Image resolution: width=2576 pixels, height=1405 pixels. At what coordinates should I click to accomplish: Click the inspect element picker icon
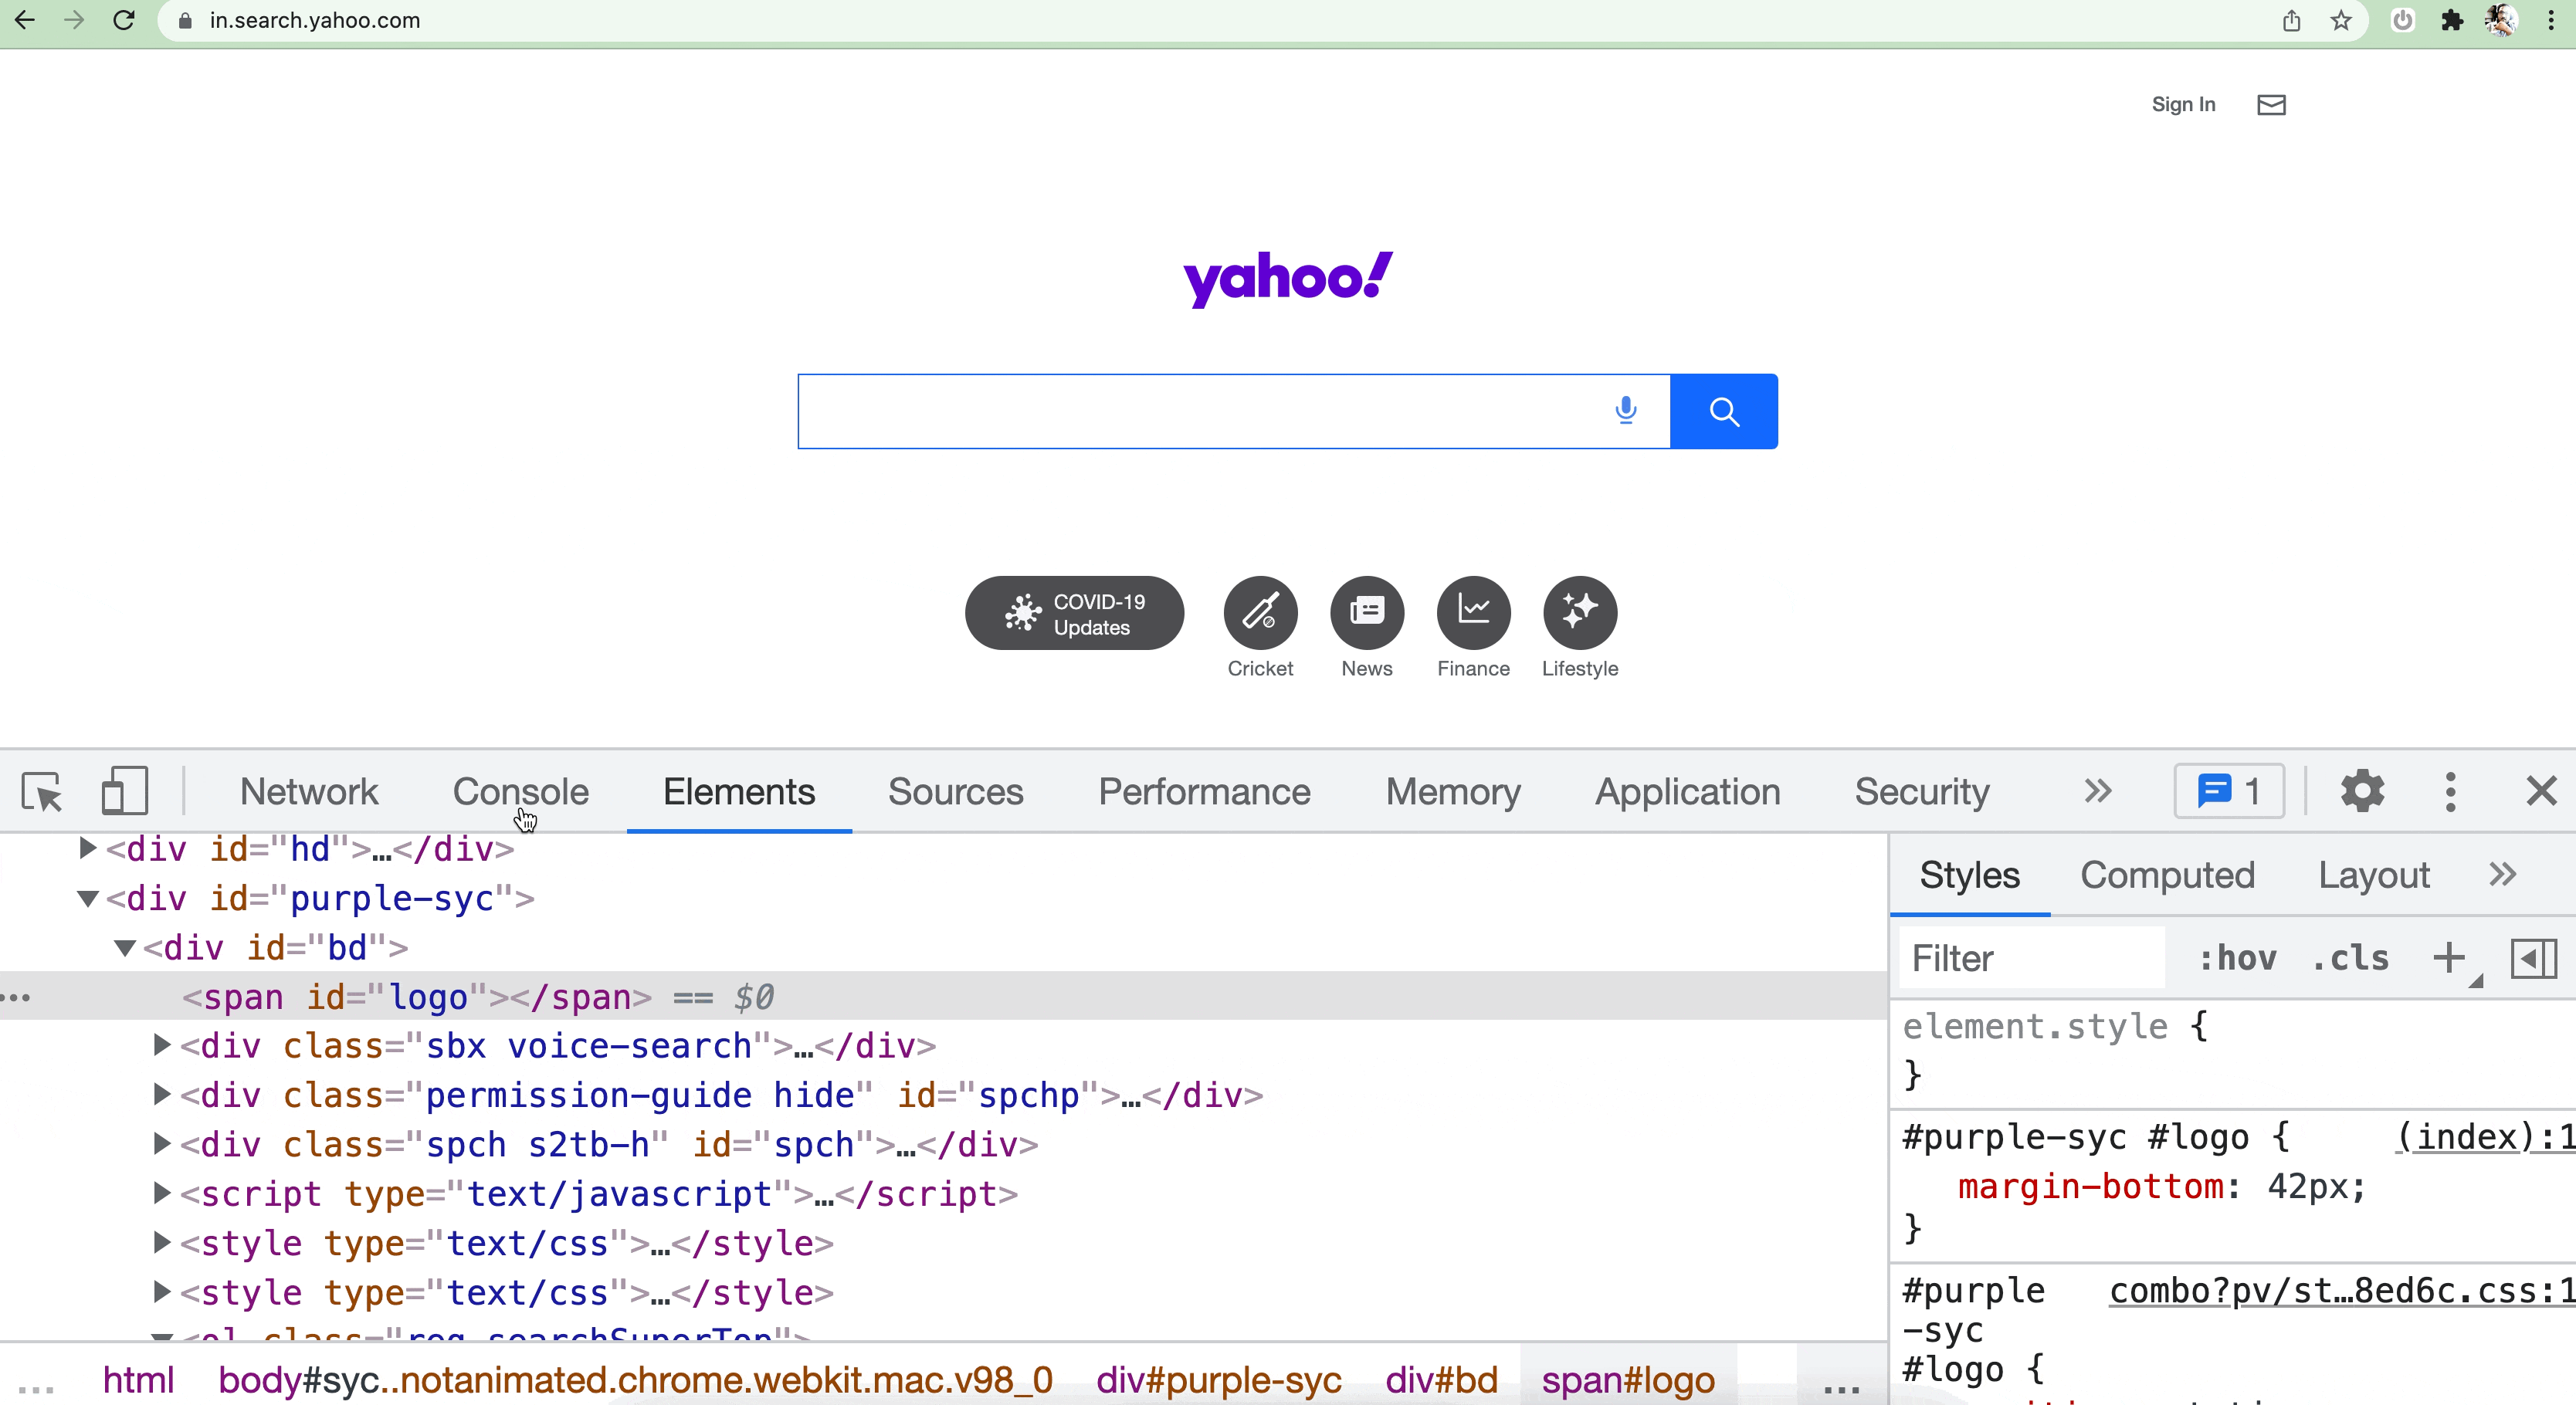(42, 791)
